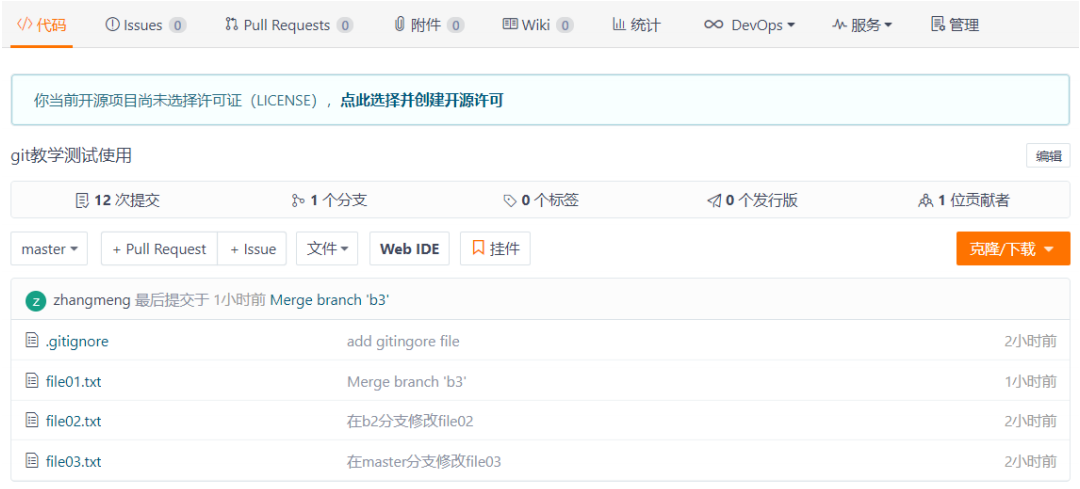The image size is (1080, 489).
Task: Open the Pull Requests tab
Action: pyautogui.click(x=289, y=25)
